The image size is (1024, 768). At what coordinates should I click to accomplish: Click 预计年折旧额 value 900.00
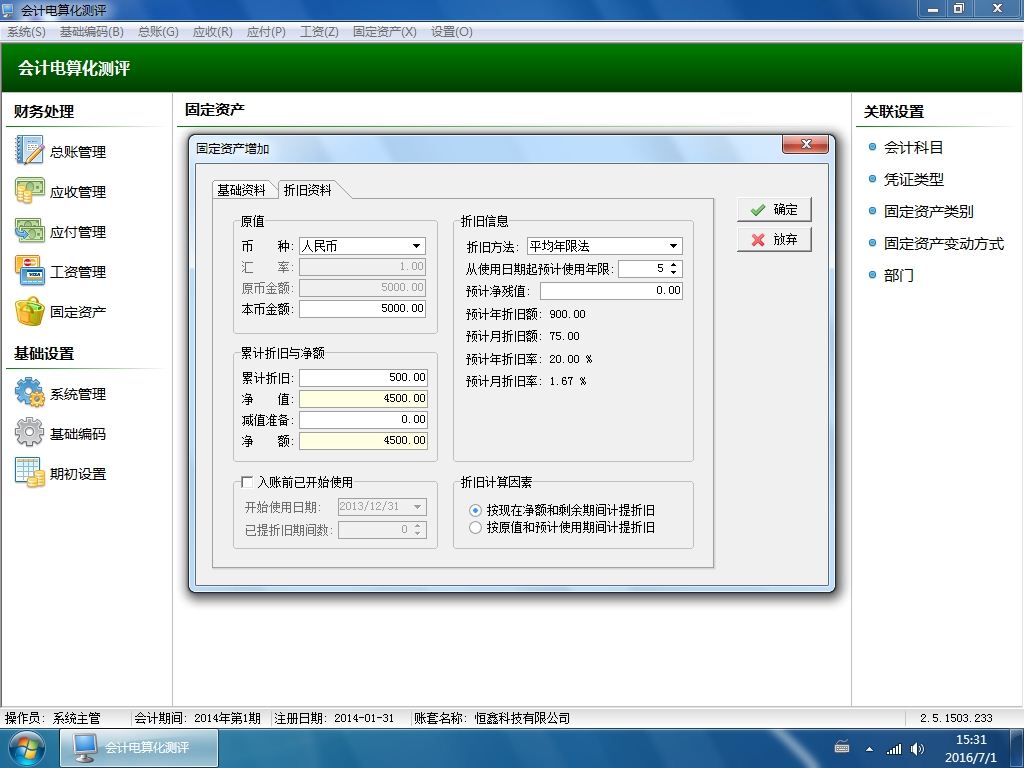point(567,314)
